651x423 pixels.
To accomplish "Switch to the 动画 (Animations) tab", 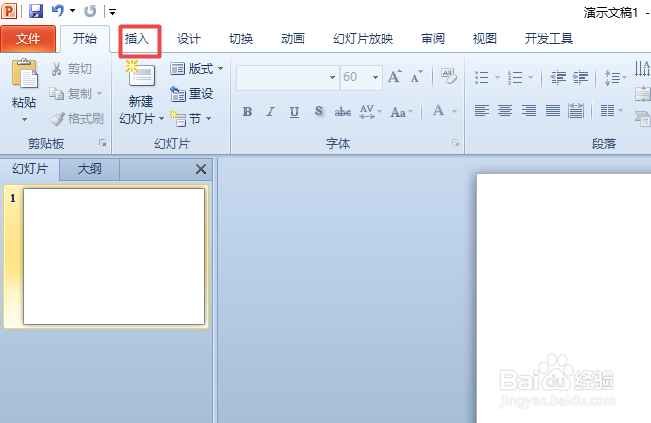I will (x=293, y=39).
